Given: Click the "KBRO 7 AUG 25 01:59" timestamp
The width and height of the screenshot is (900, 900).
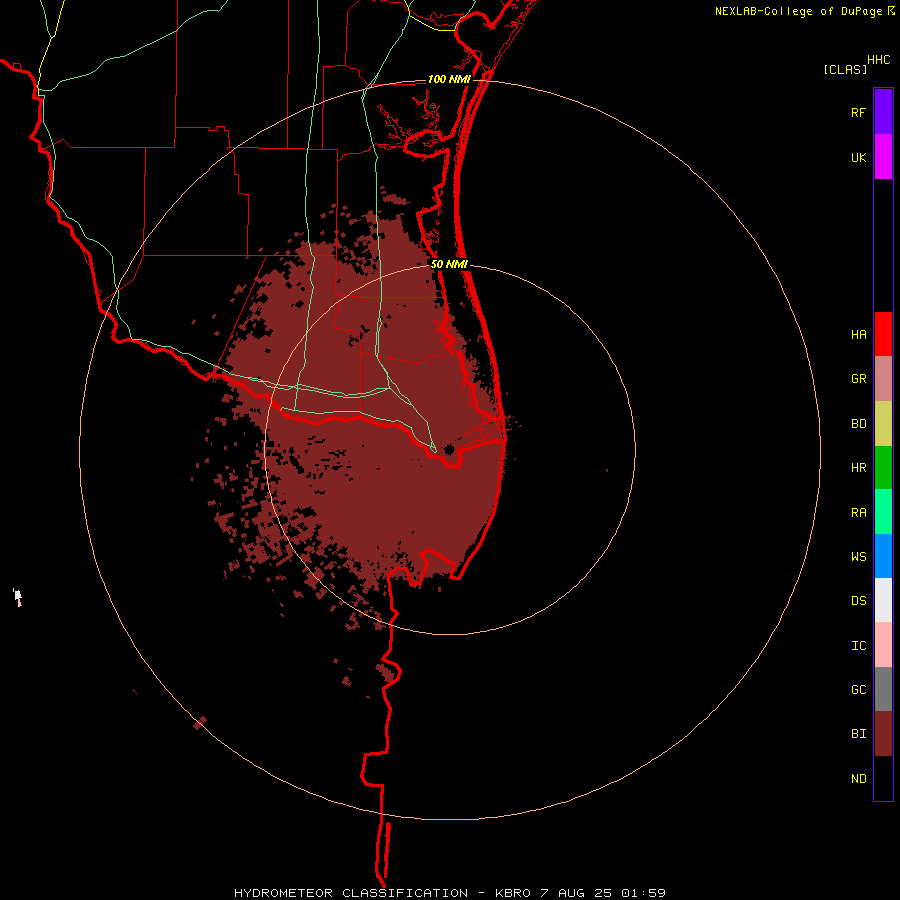Looking at the screenshot, I should click(580, 893).
